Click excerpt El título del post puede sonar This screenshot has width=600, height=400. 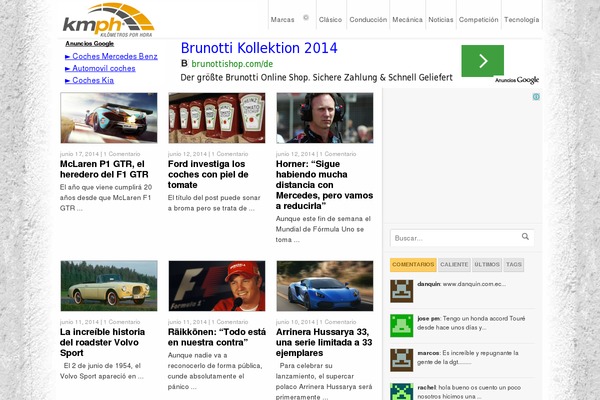click(x=214, y=203)
